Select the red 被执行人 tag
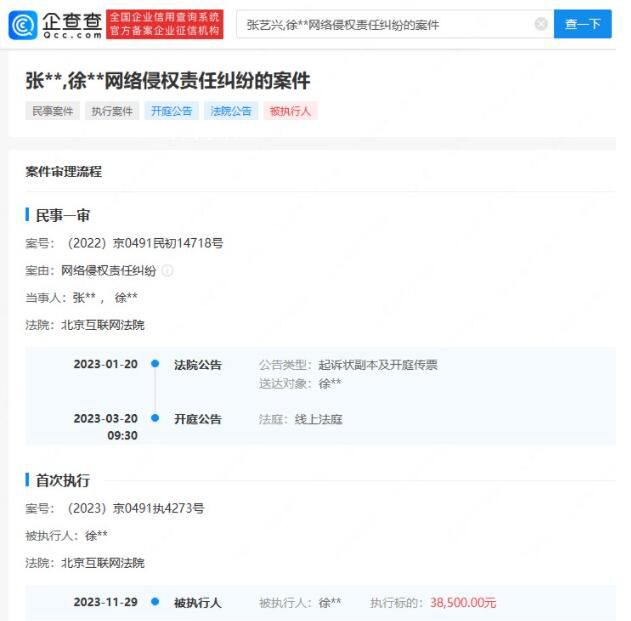Image resolution: width=631 pixels, height=621 pixels. (x=290, y=111)
